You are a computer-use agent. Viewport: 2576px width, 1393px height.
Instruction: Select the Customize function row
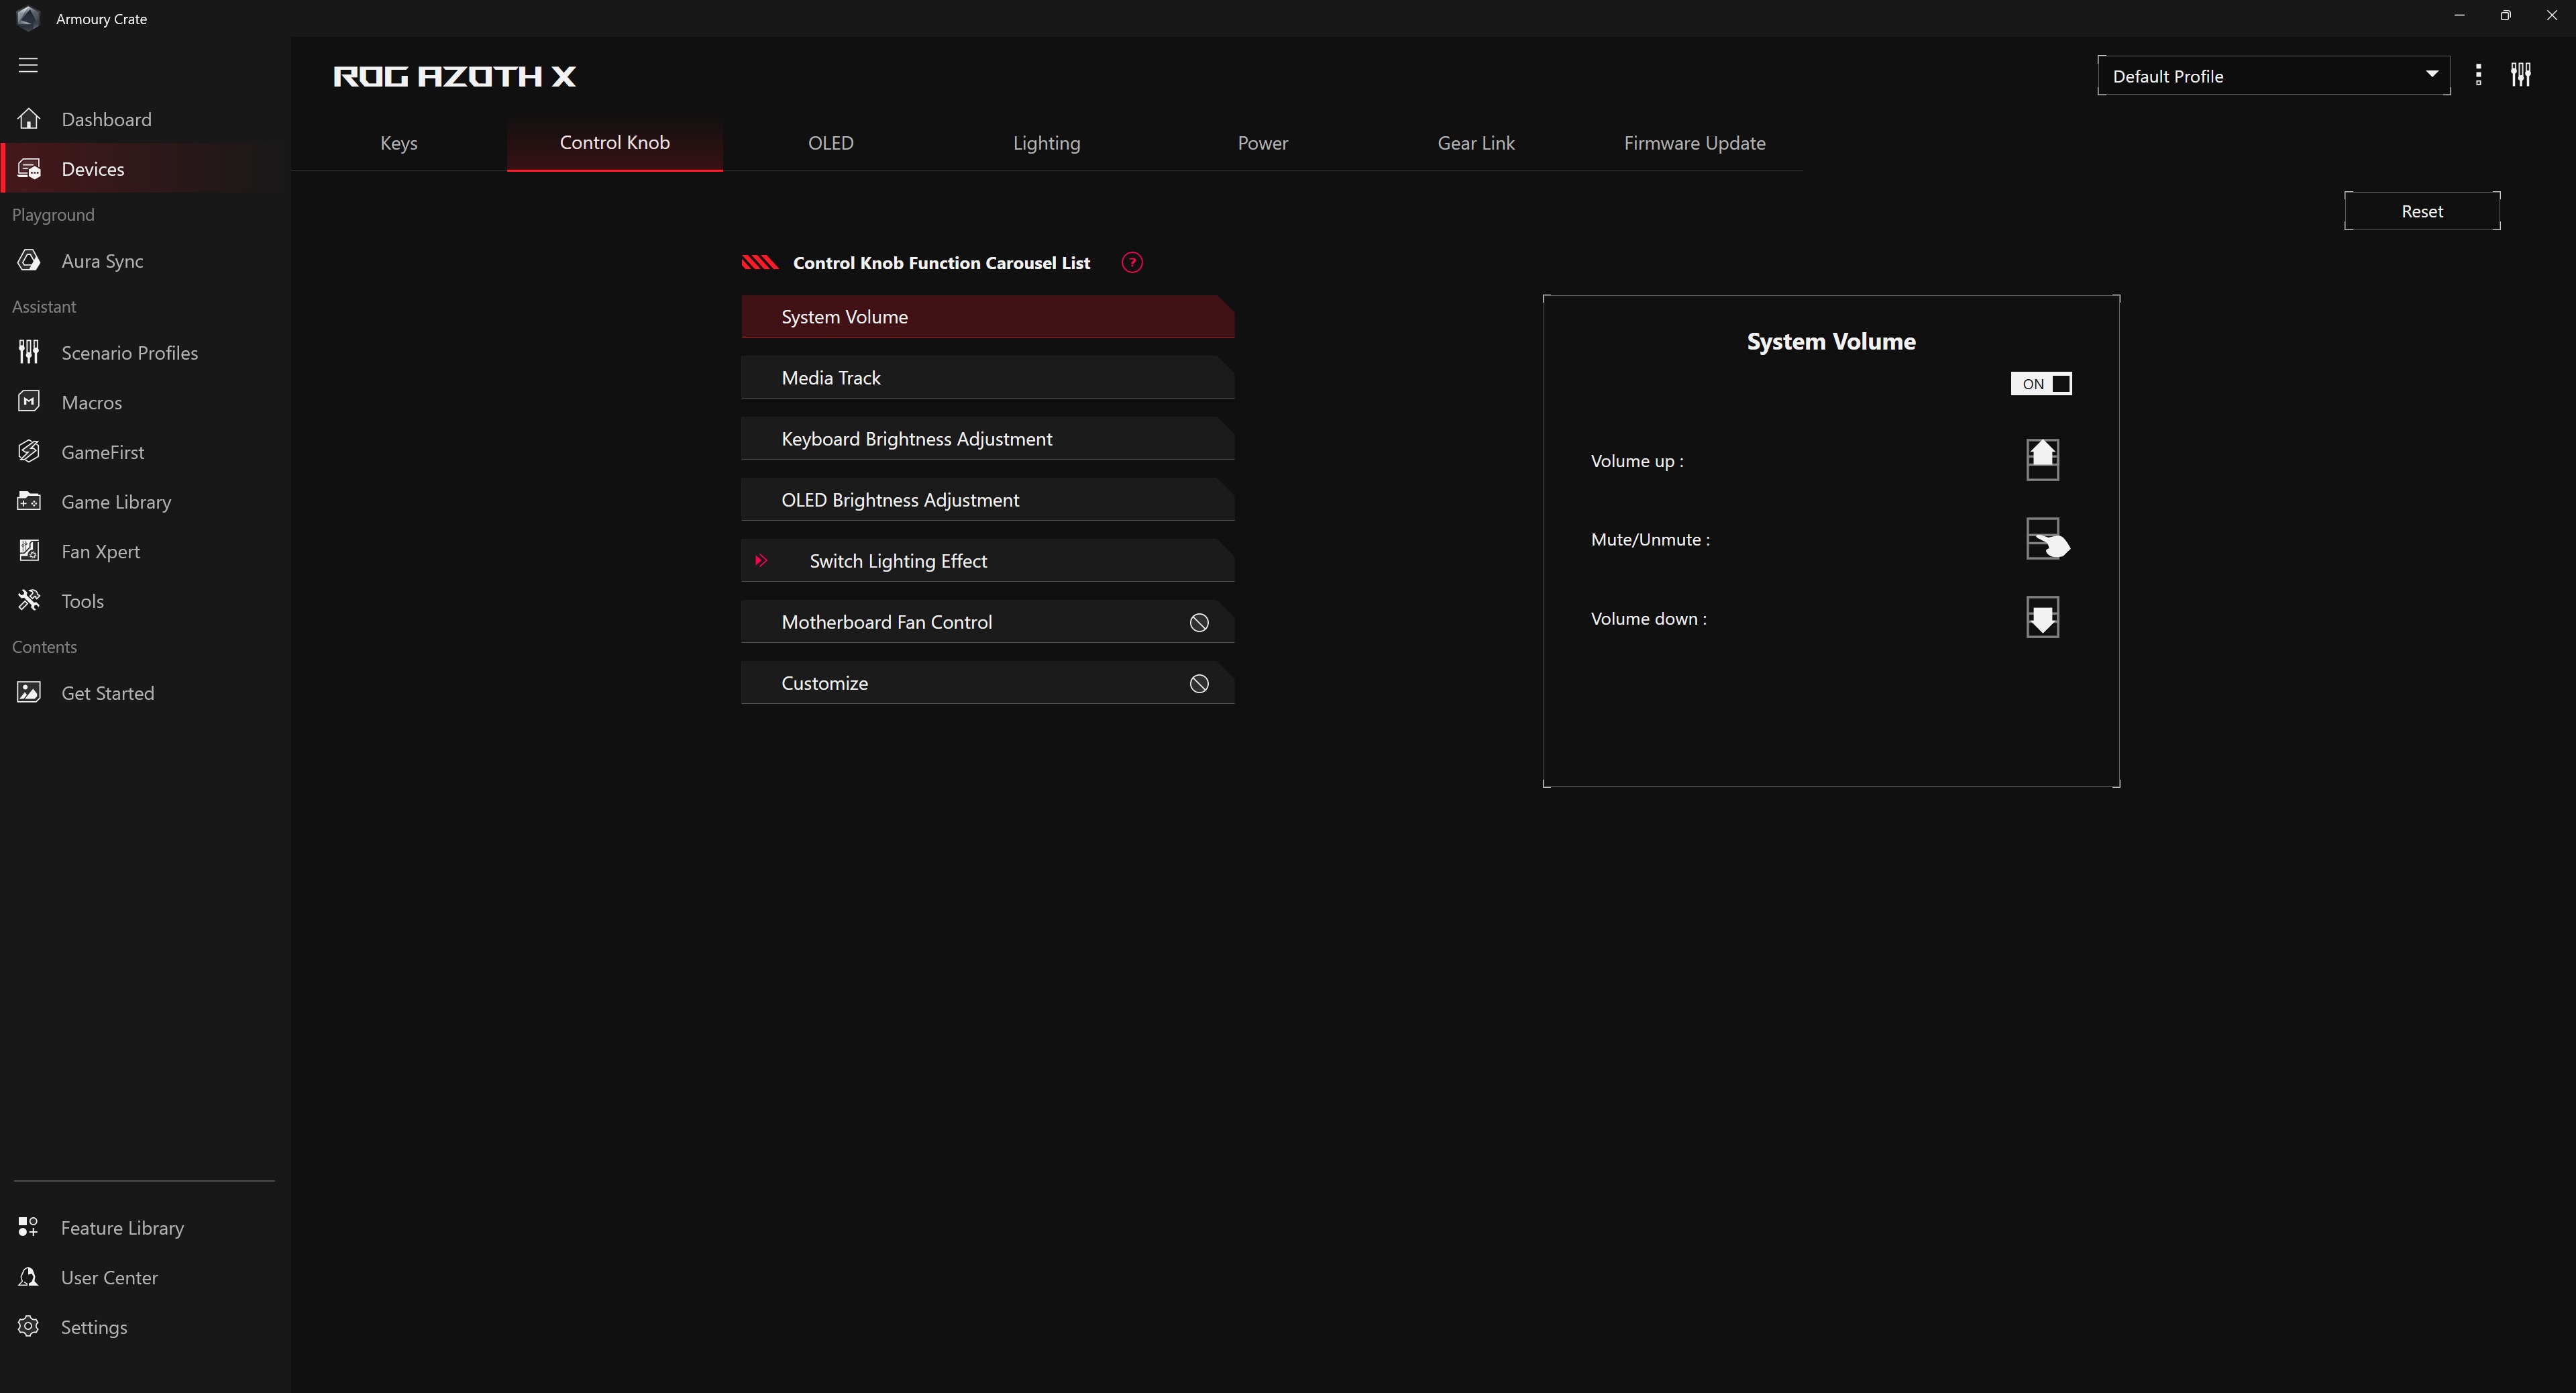tap(988, 683)
